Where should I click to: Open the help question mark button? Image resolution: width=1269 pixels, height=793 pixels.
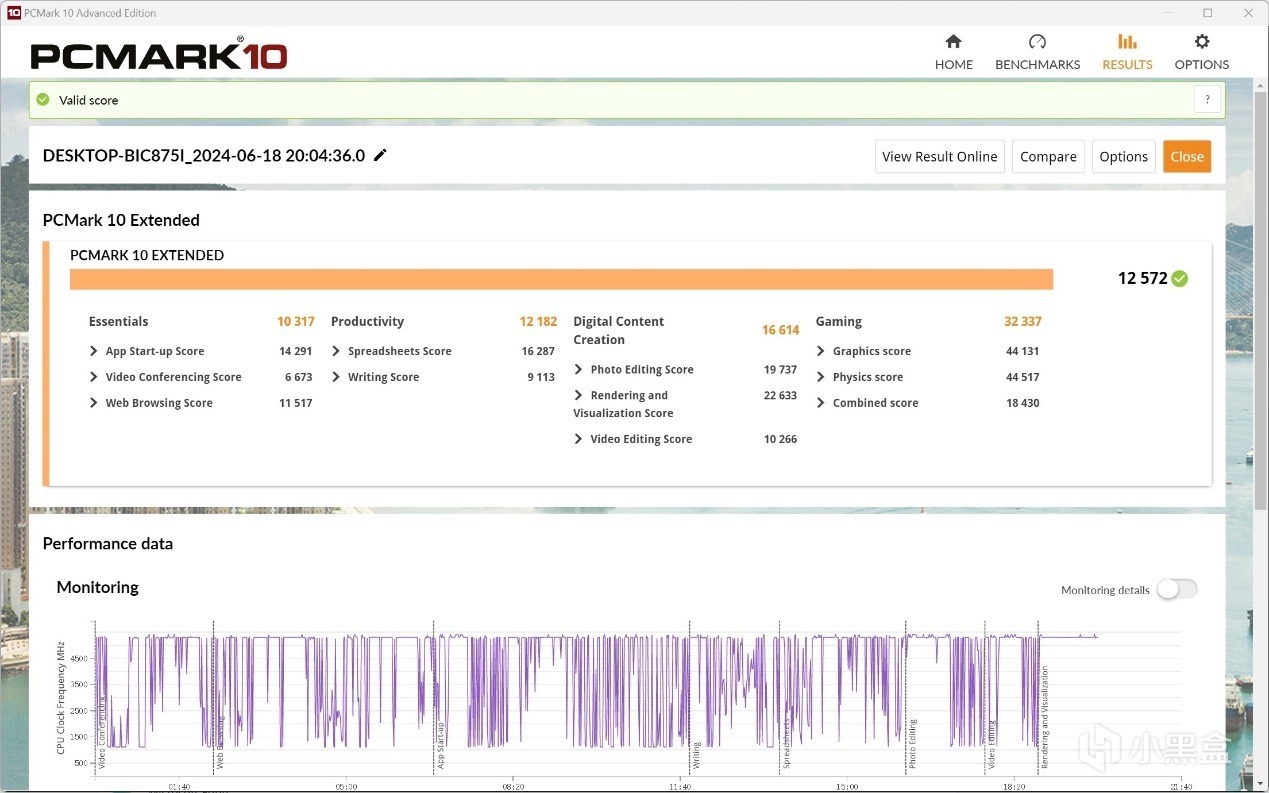pos(1207,99)
